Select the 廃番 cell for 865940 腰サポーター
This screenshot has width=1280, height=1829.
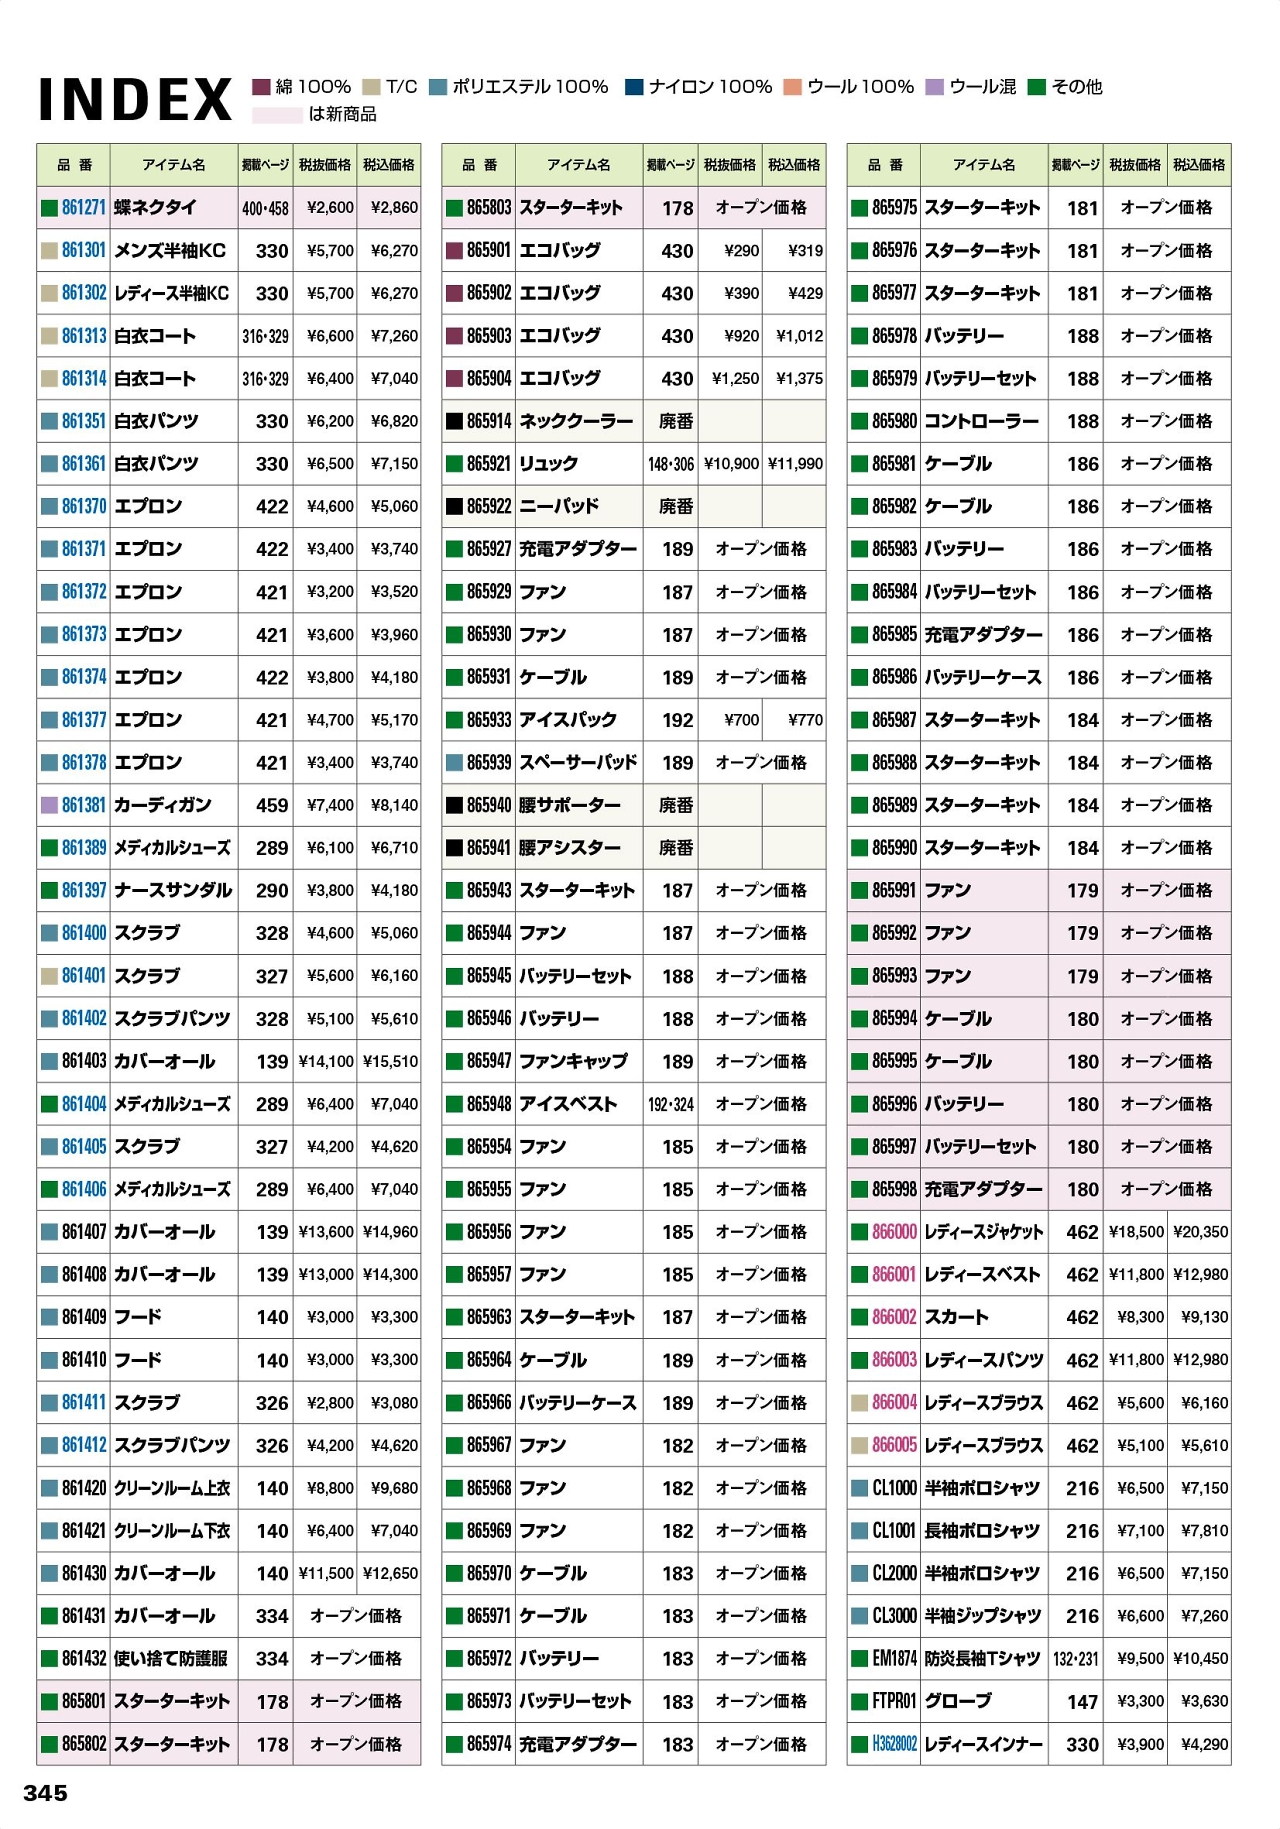[676, 805]
